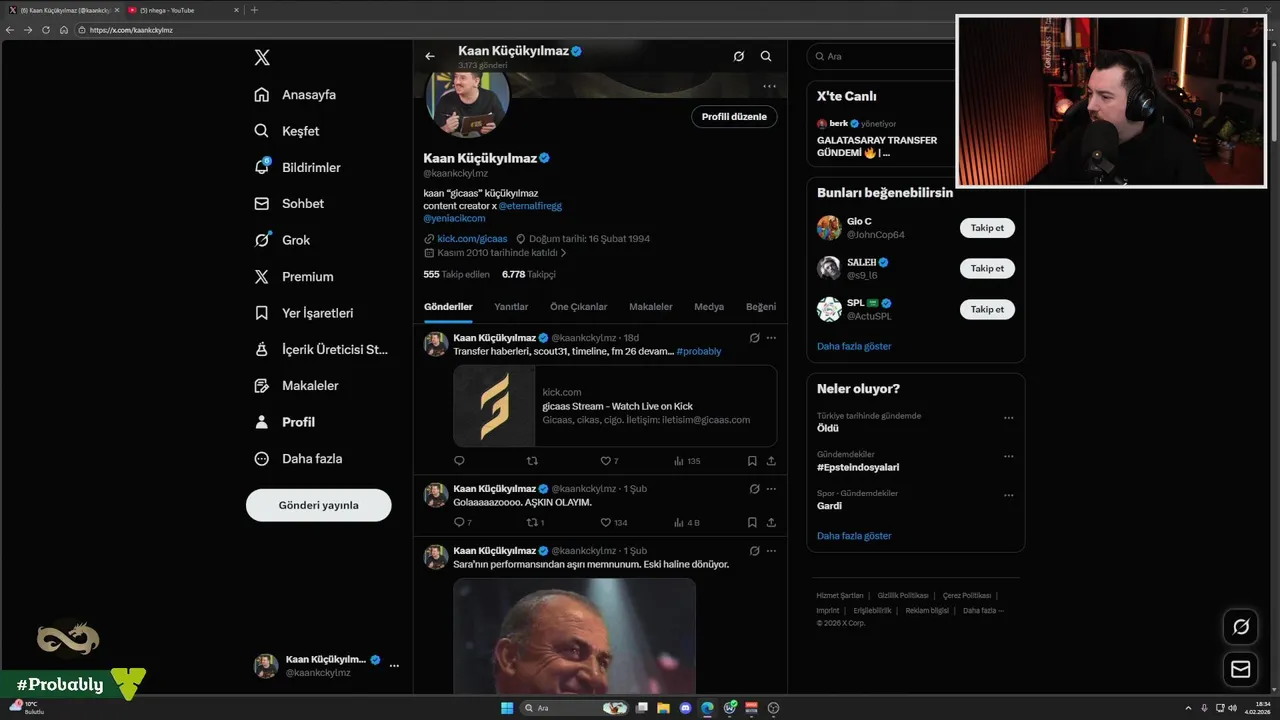Click Daha fazla göster under trends

[x=854, y=536]
